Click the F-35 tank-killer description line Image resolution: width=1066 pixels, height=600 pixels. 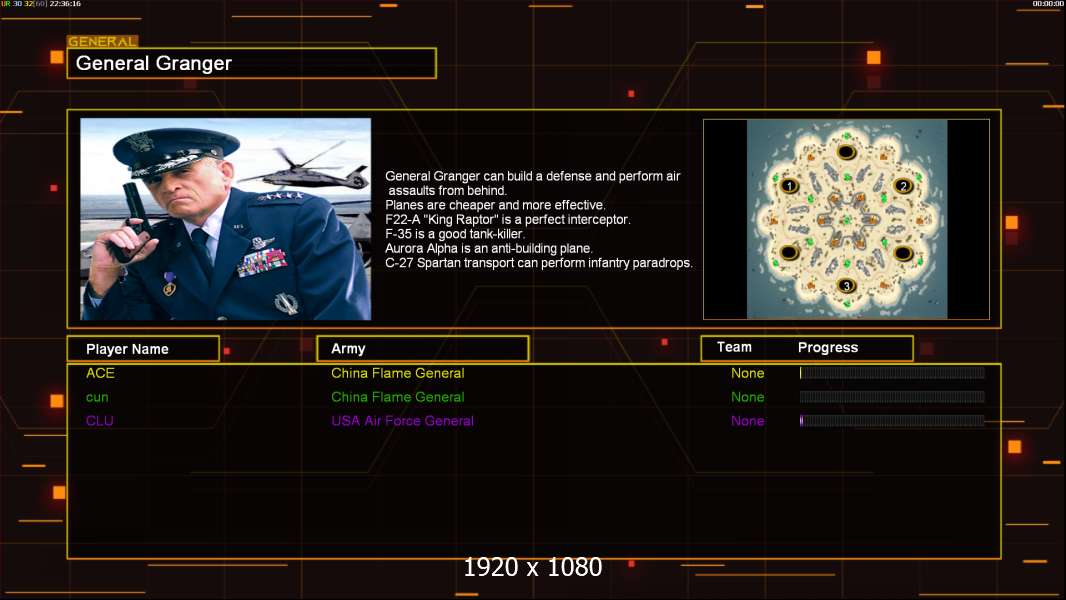pyautogui.click(x=455, y=234)
